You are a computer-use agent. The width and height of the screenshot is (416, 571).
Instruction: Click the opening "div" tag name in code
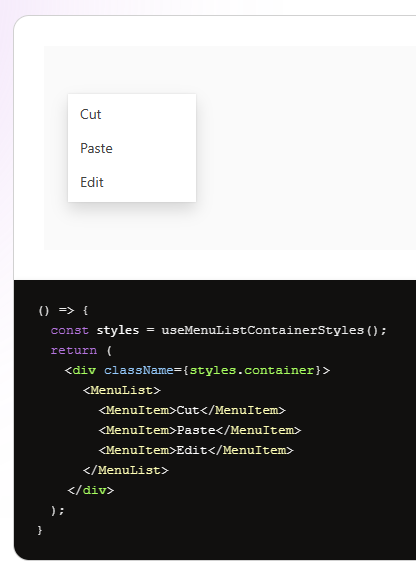point(84,370)
